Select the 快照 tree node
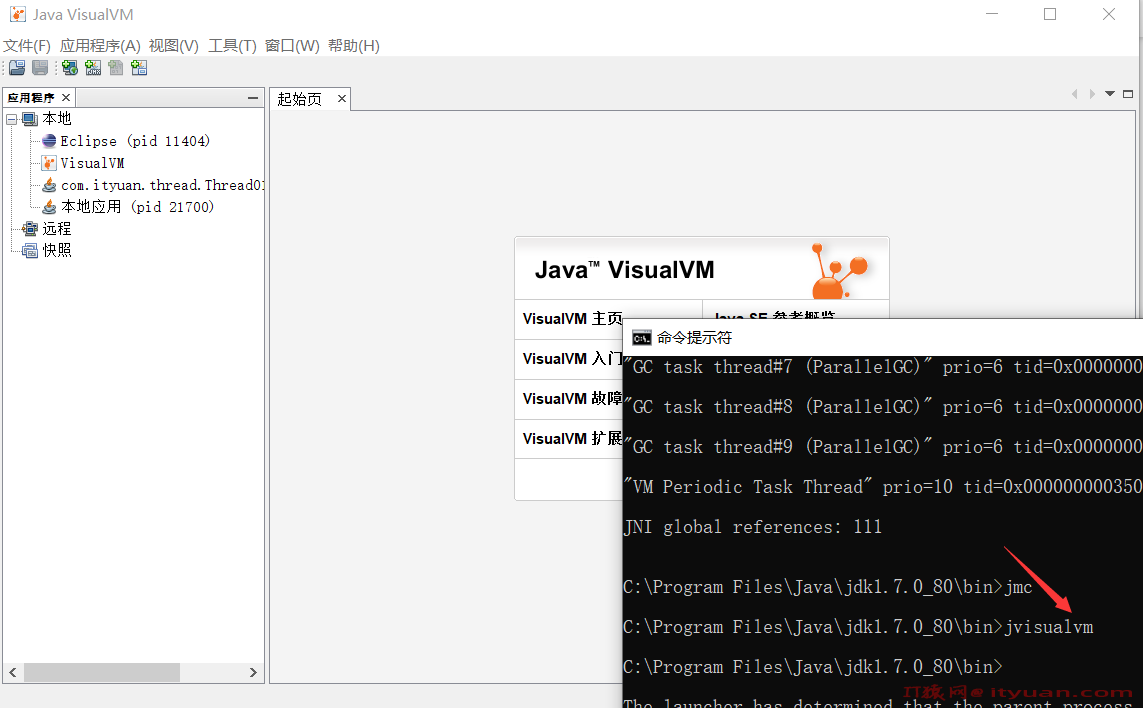 (x=57, y=251)
